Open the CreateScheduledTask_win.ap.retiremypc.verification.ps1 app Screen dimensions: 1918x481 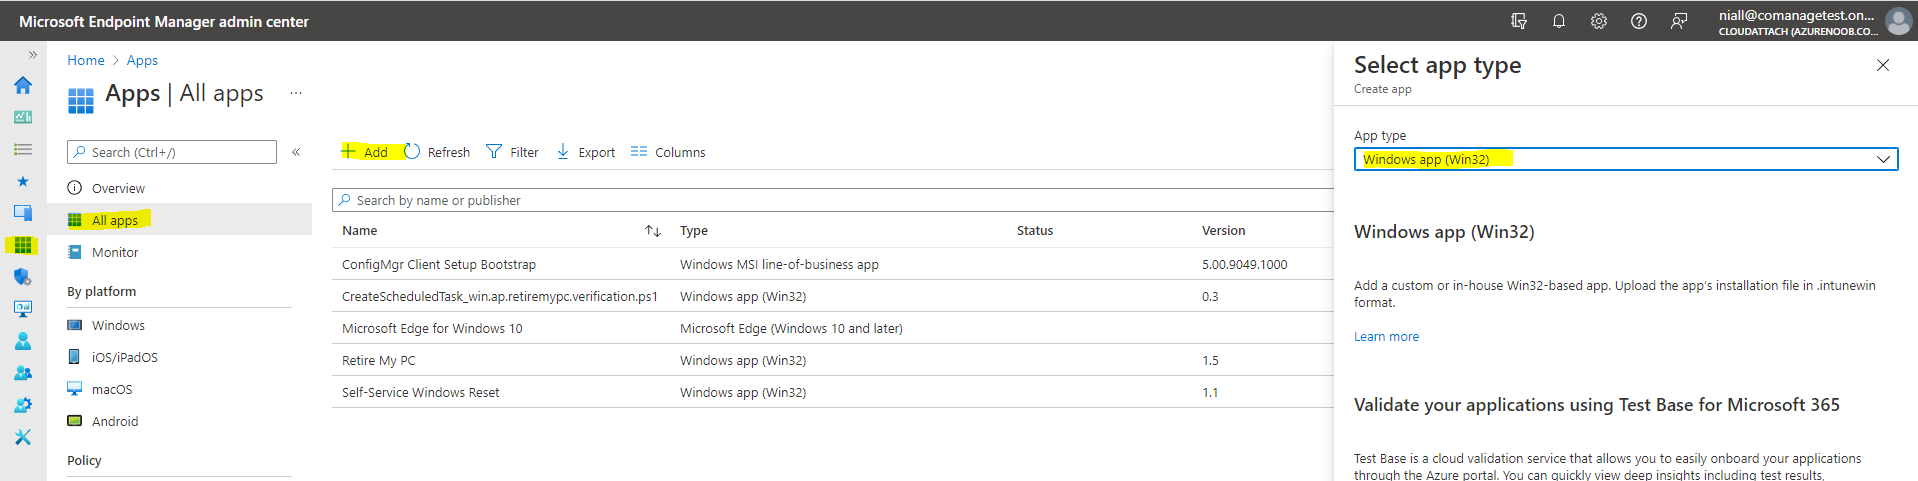(500, 296)
